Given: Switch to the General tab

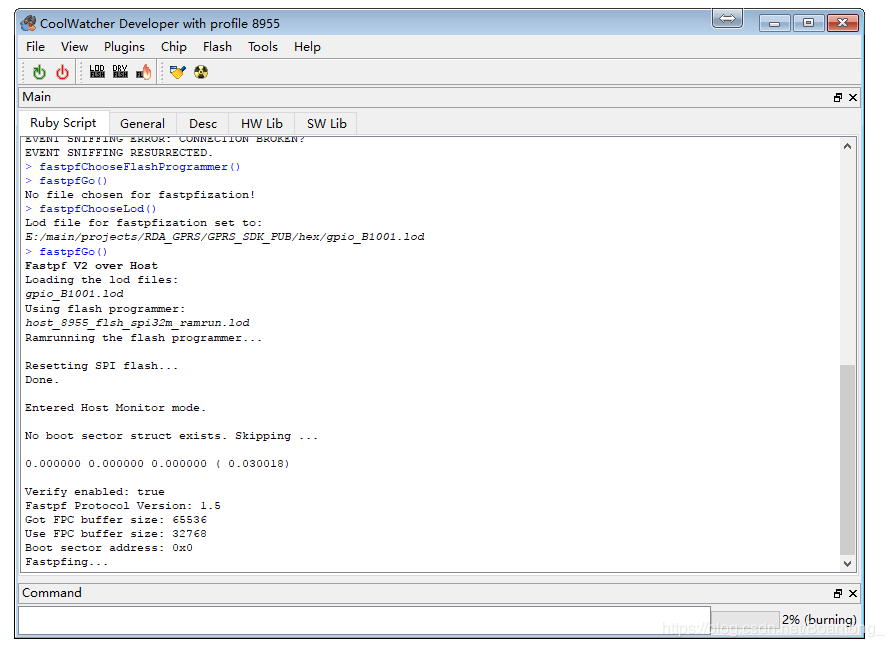Looking at the screenshot, I should tap(142, 124).
